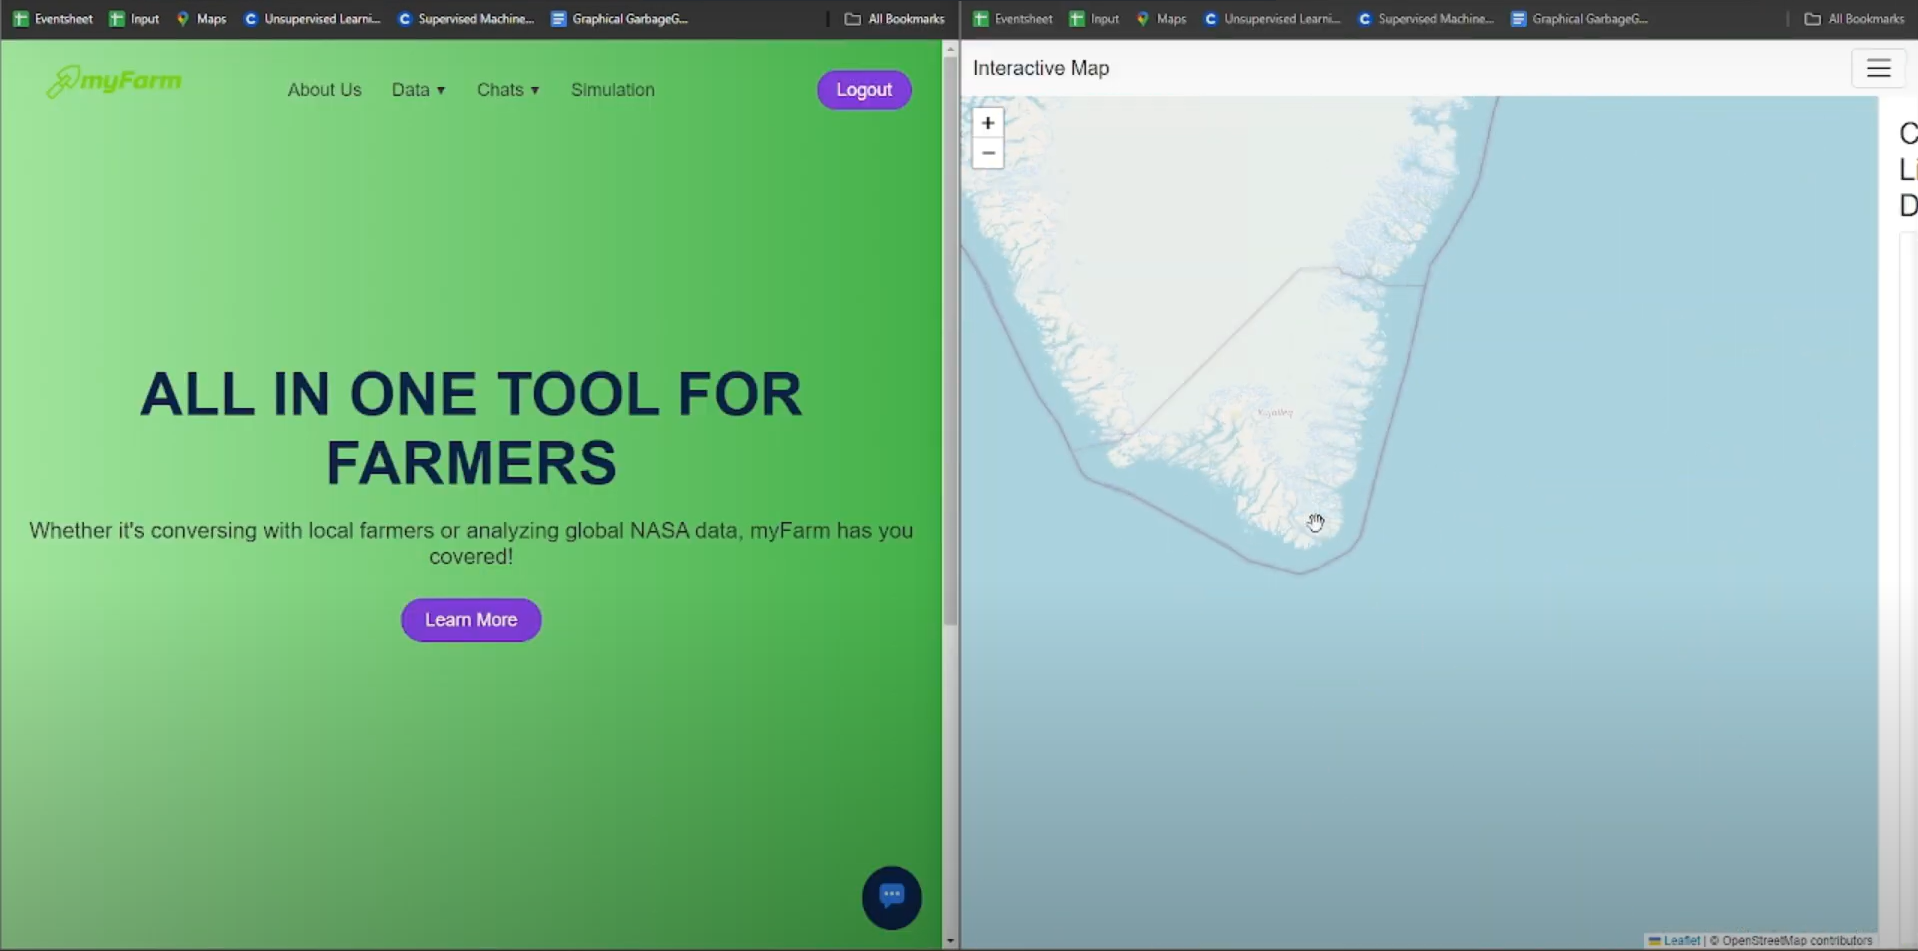
Task: Open the Maps bookmark
Action: pyautogui.click(x=200, y=18)
